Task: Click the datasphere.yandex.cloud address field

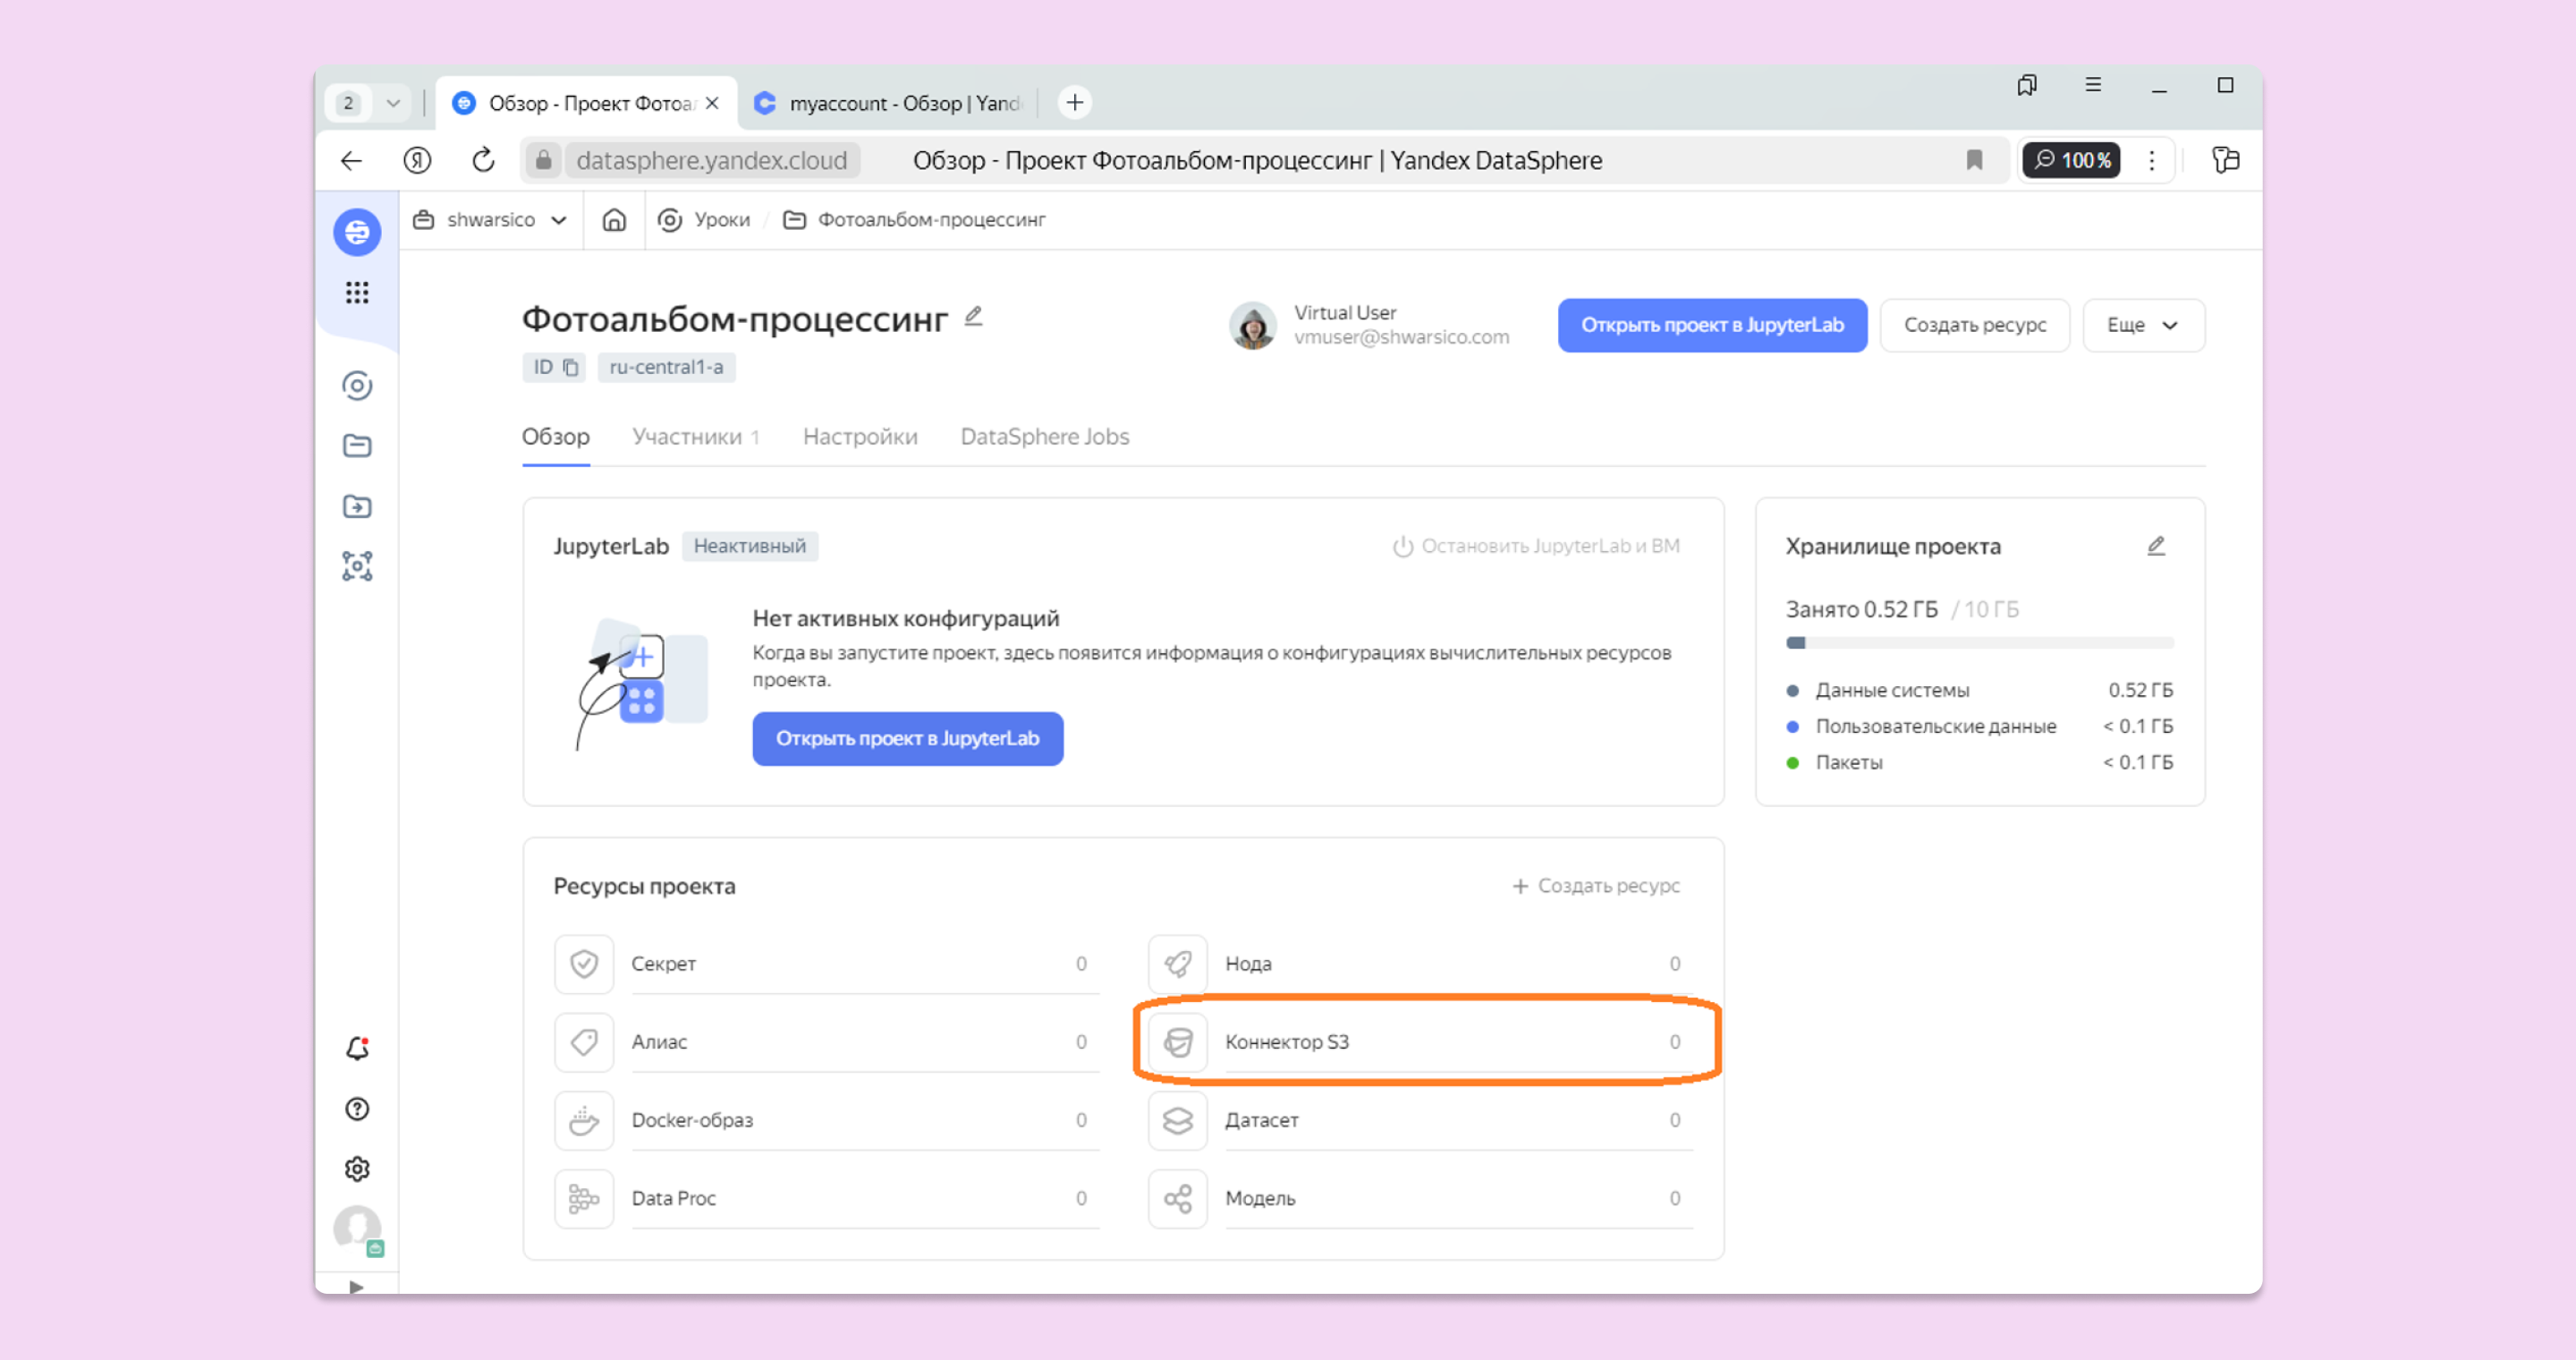Action: 712,160
